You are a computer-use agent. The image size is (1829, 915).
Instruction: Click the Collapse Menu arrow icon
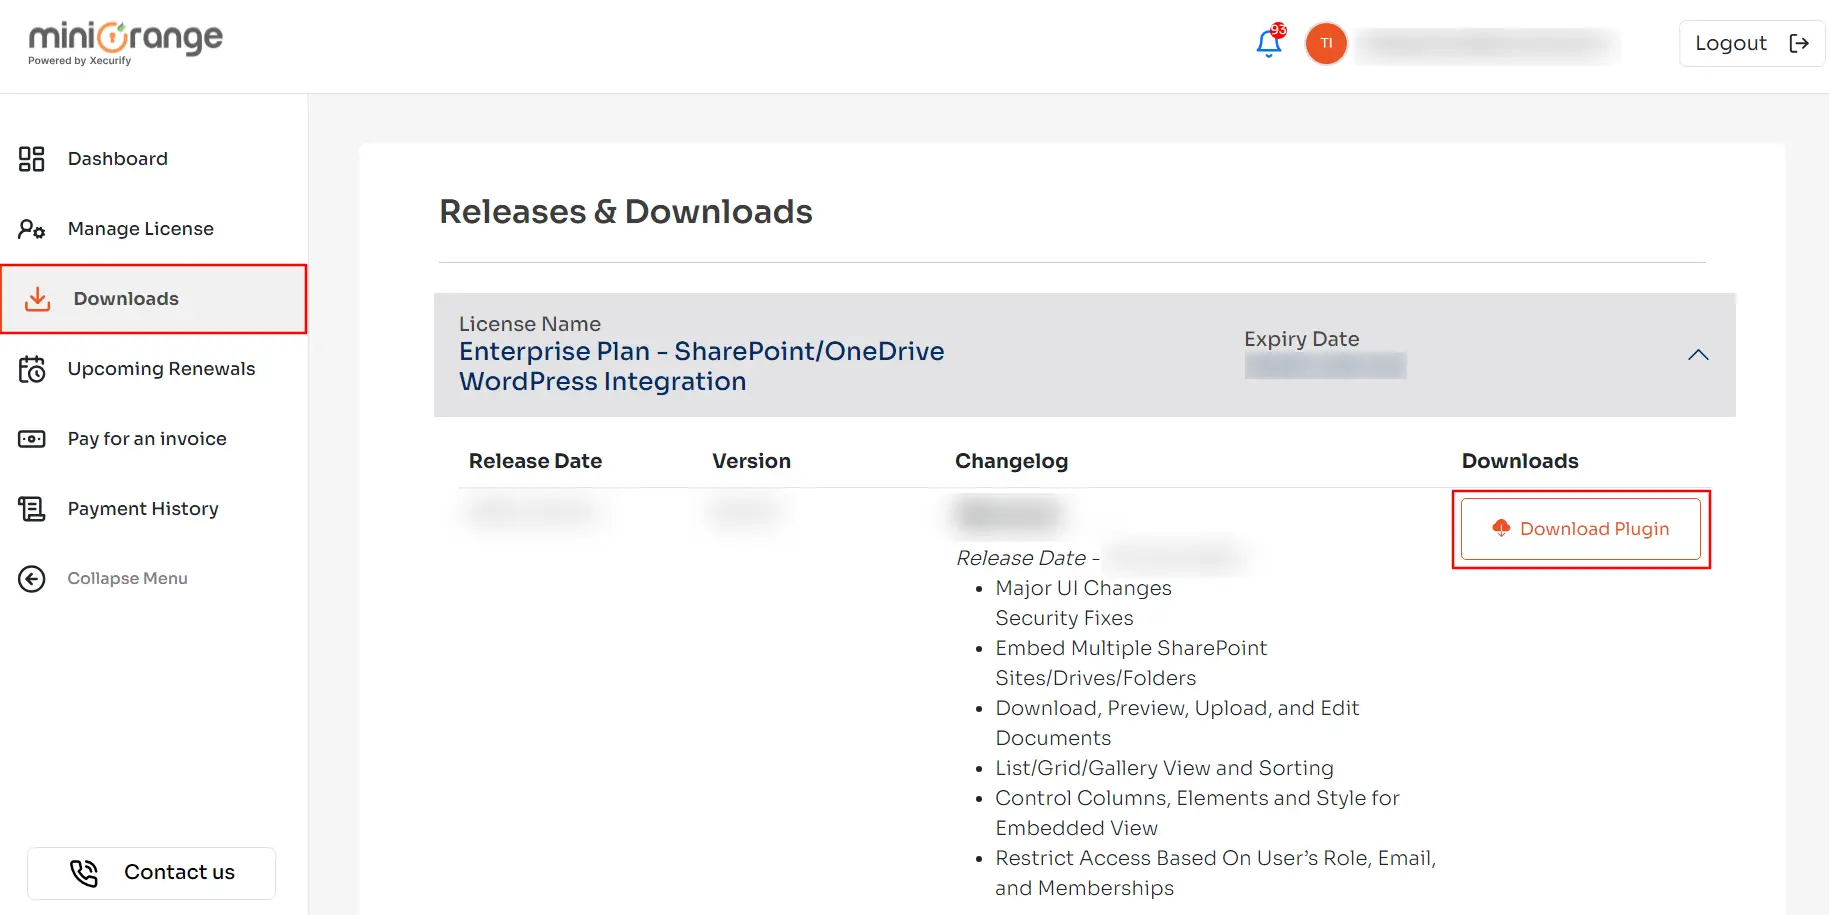[32, 579]
